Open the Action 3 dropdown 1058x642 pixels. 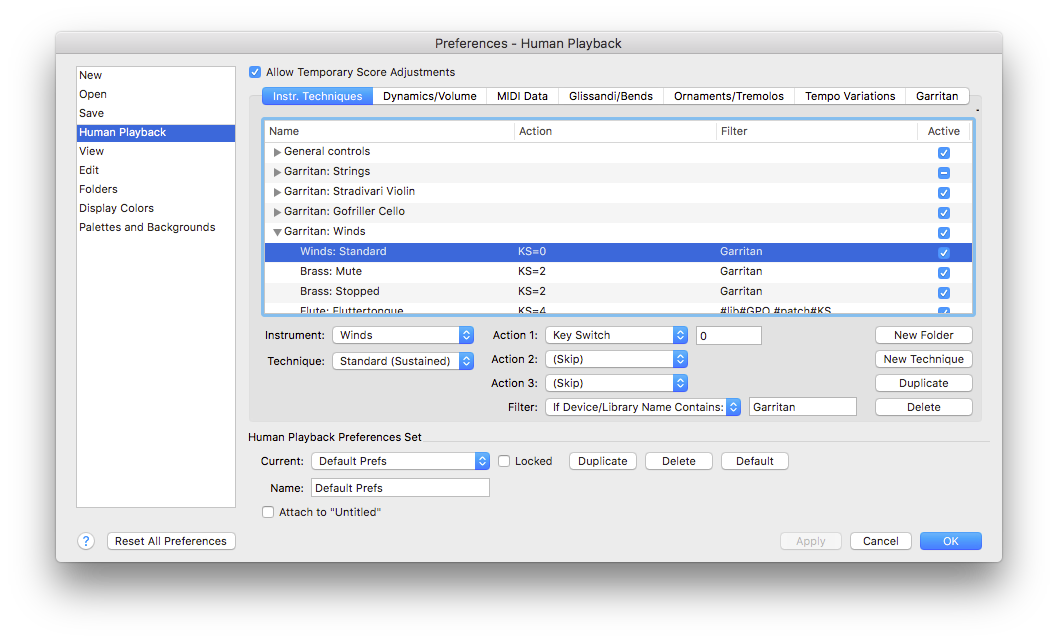(x=616, y=383)
